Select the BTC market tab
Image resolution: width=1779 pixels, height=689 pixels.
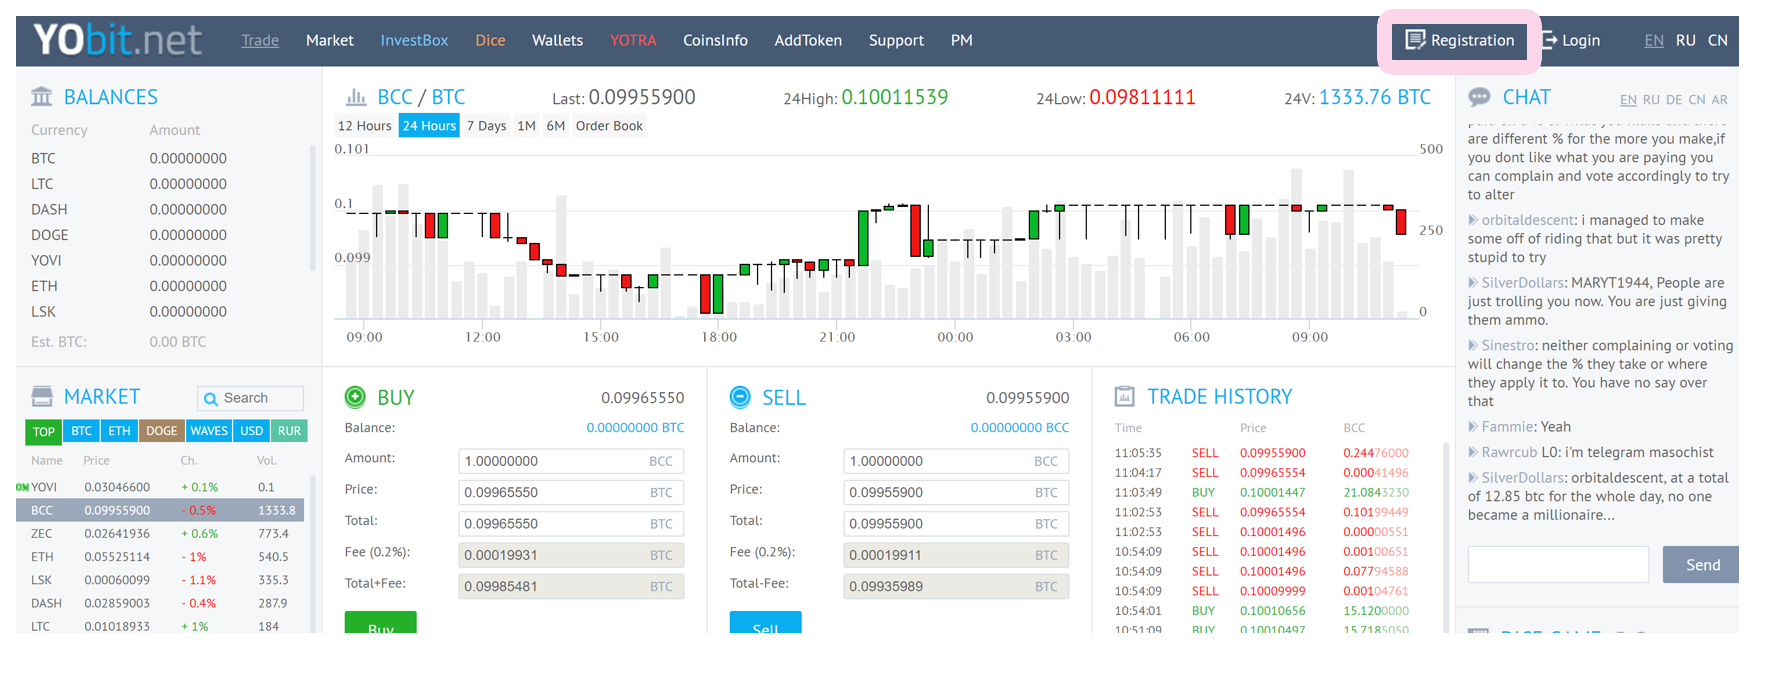coord(82,431)
